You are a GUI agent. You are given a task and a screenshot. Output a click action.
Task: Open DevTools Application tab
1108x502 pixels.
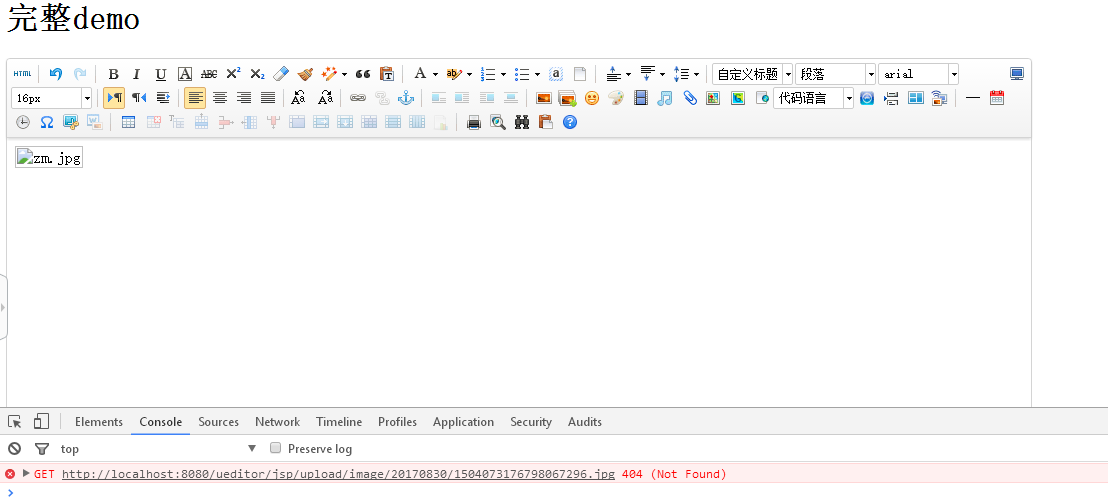464,421
